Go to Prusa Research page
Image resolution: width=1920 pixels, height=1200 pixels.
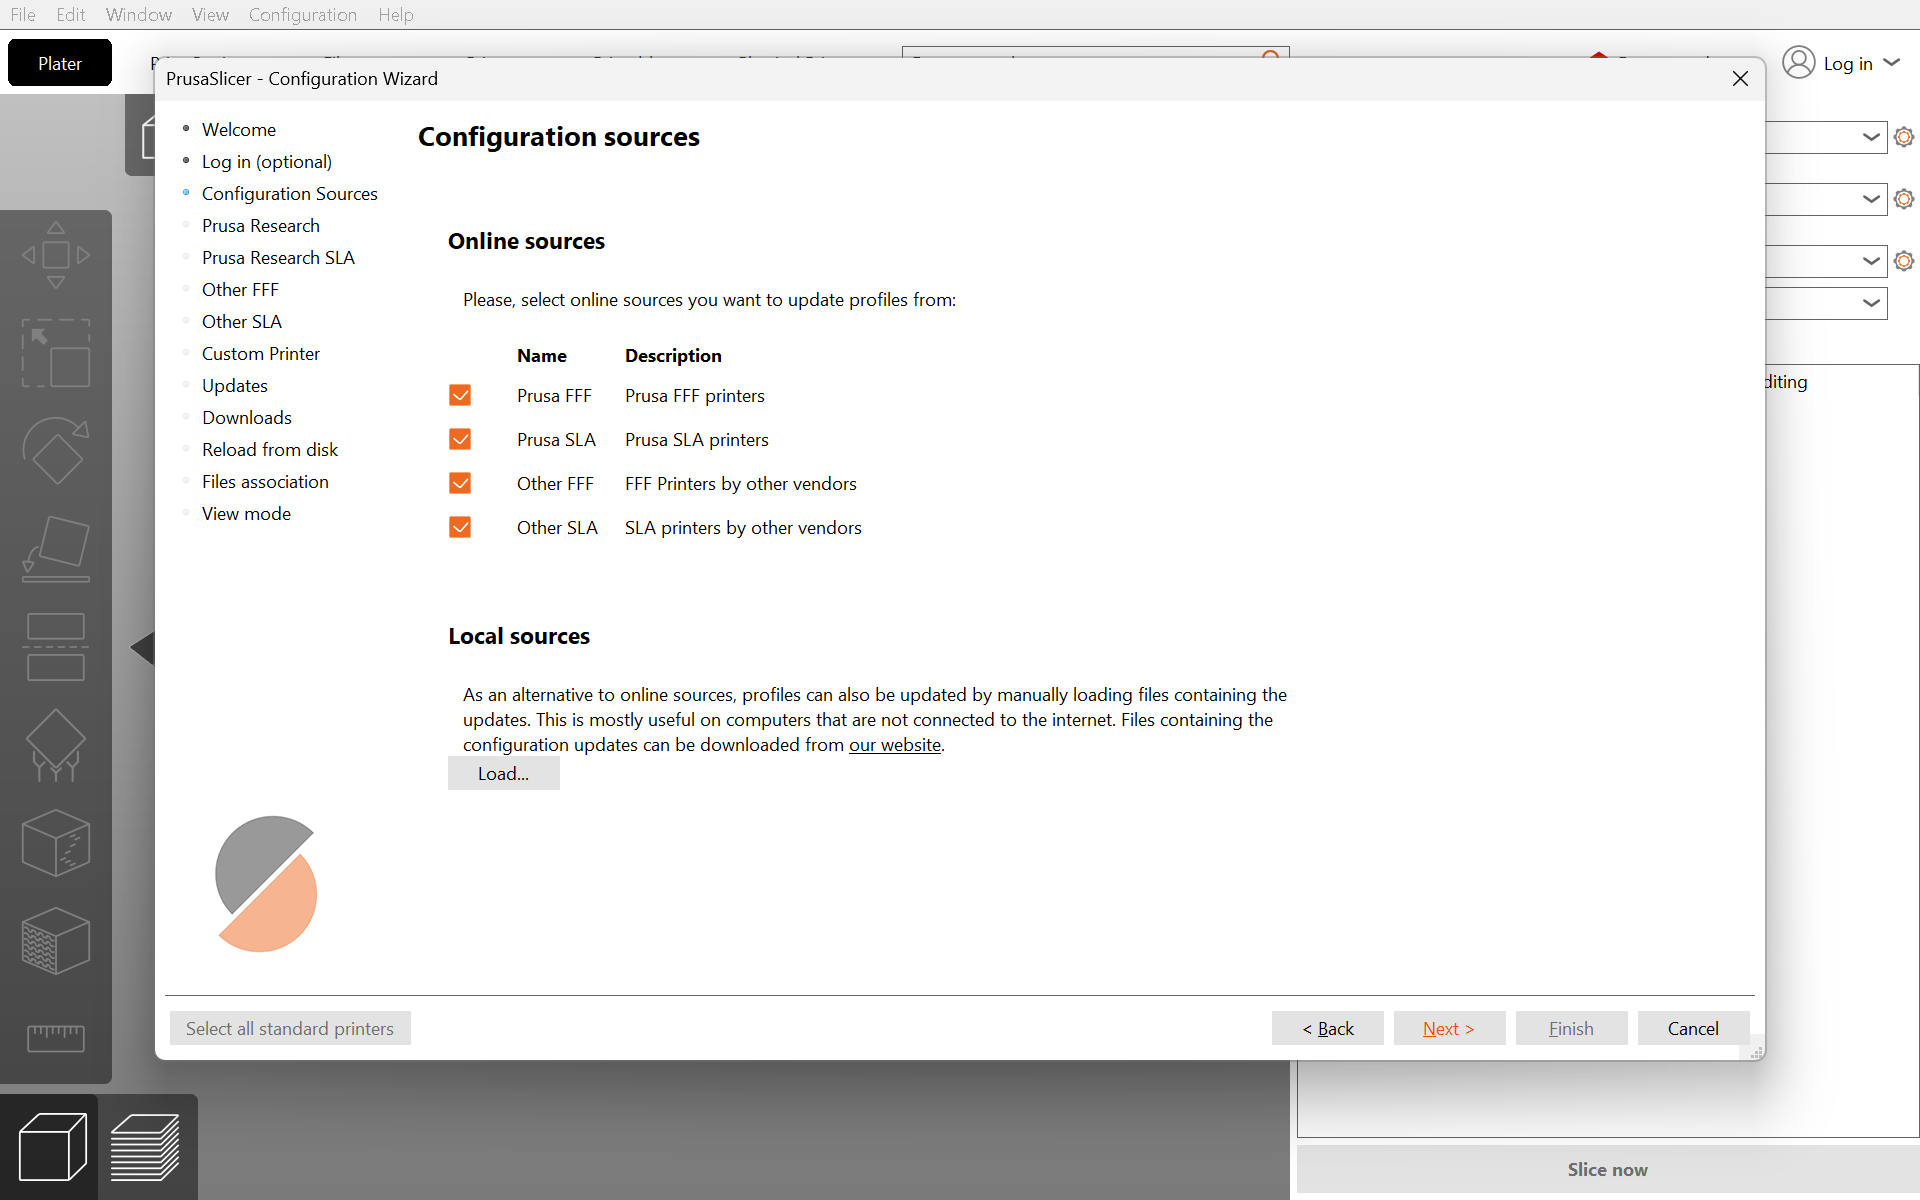[261, 225]
